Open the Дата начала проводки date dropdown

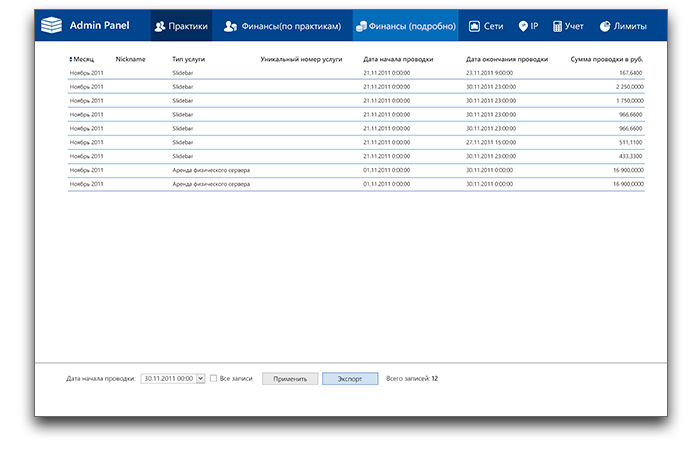point(201,378)
